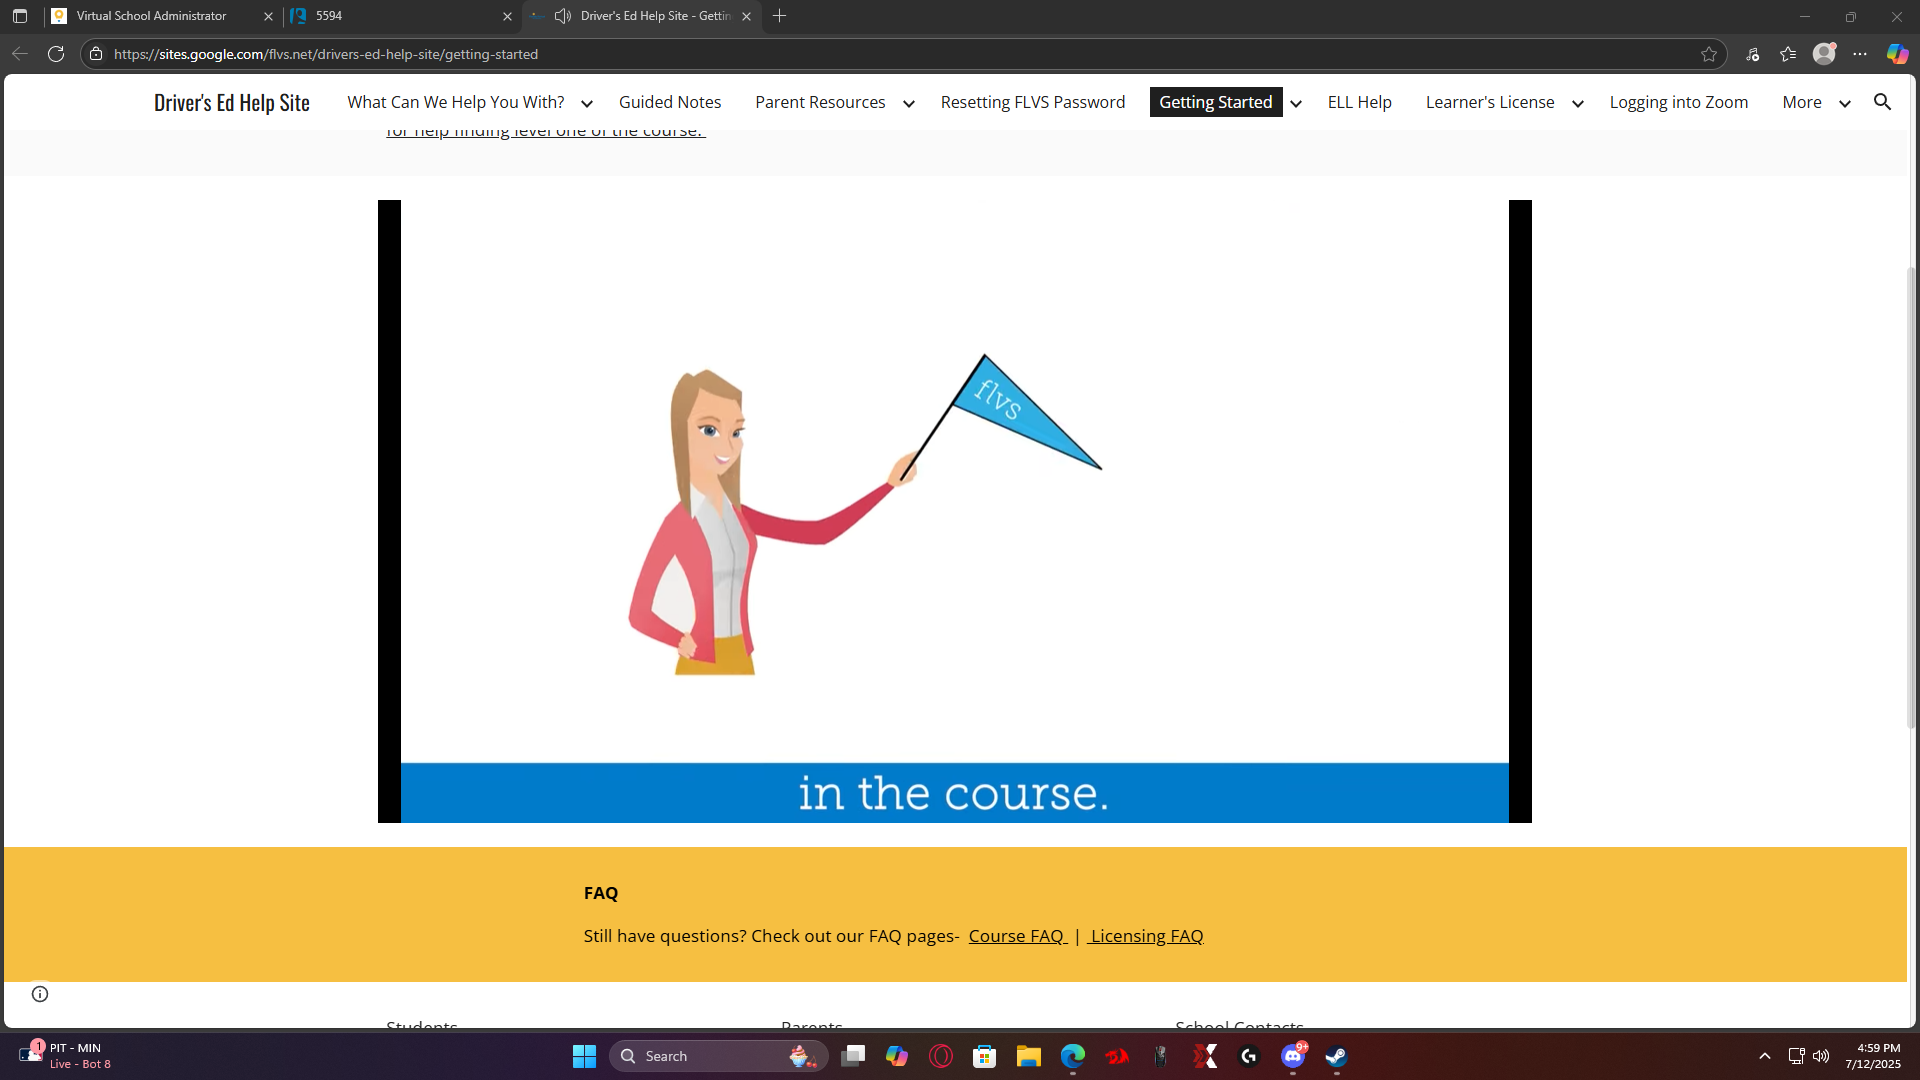
Task: Click the FLVS video to play or pause
Action: point(954,511)
